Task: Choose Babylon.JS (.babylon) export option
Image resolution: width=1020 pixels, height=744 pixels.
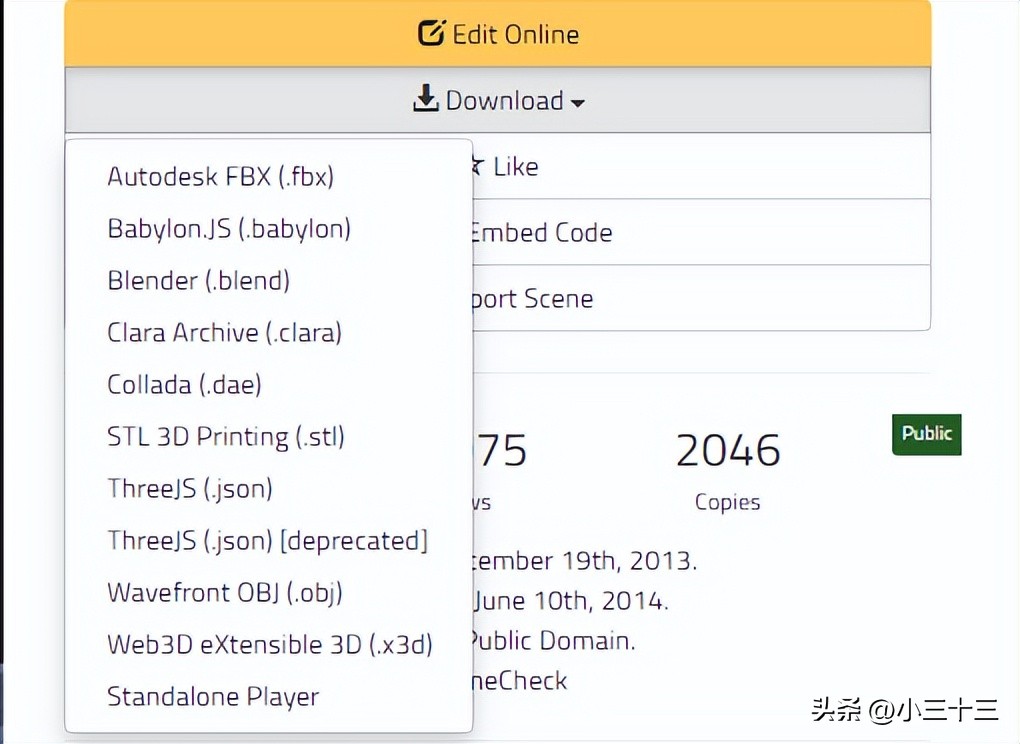Action: (229, 228)
